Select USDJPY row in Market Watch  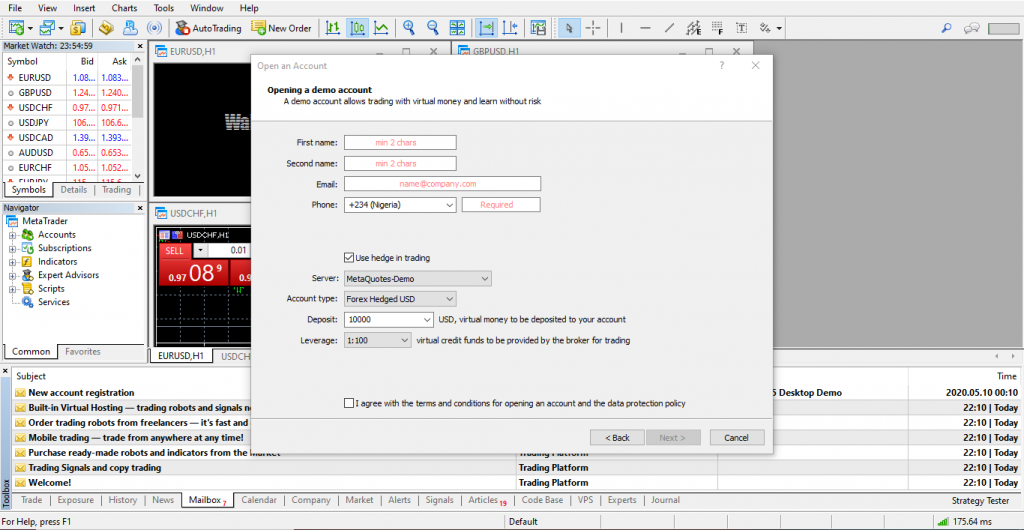pyautogui.click(x=67, y=122)
